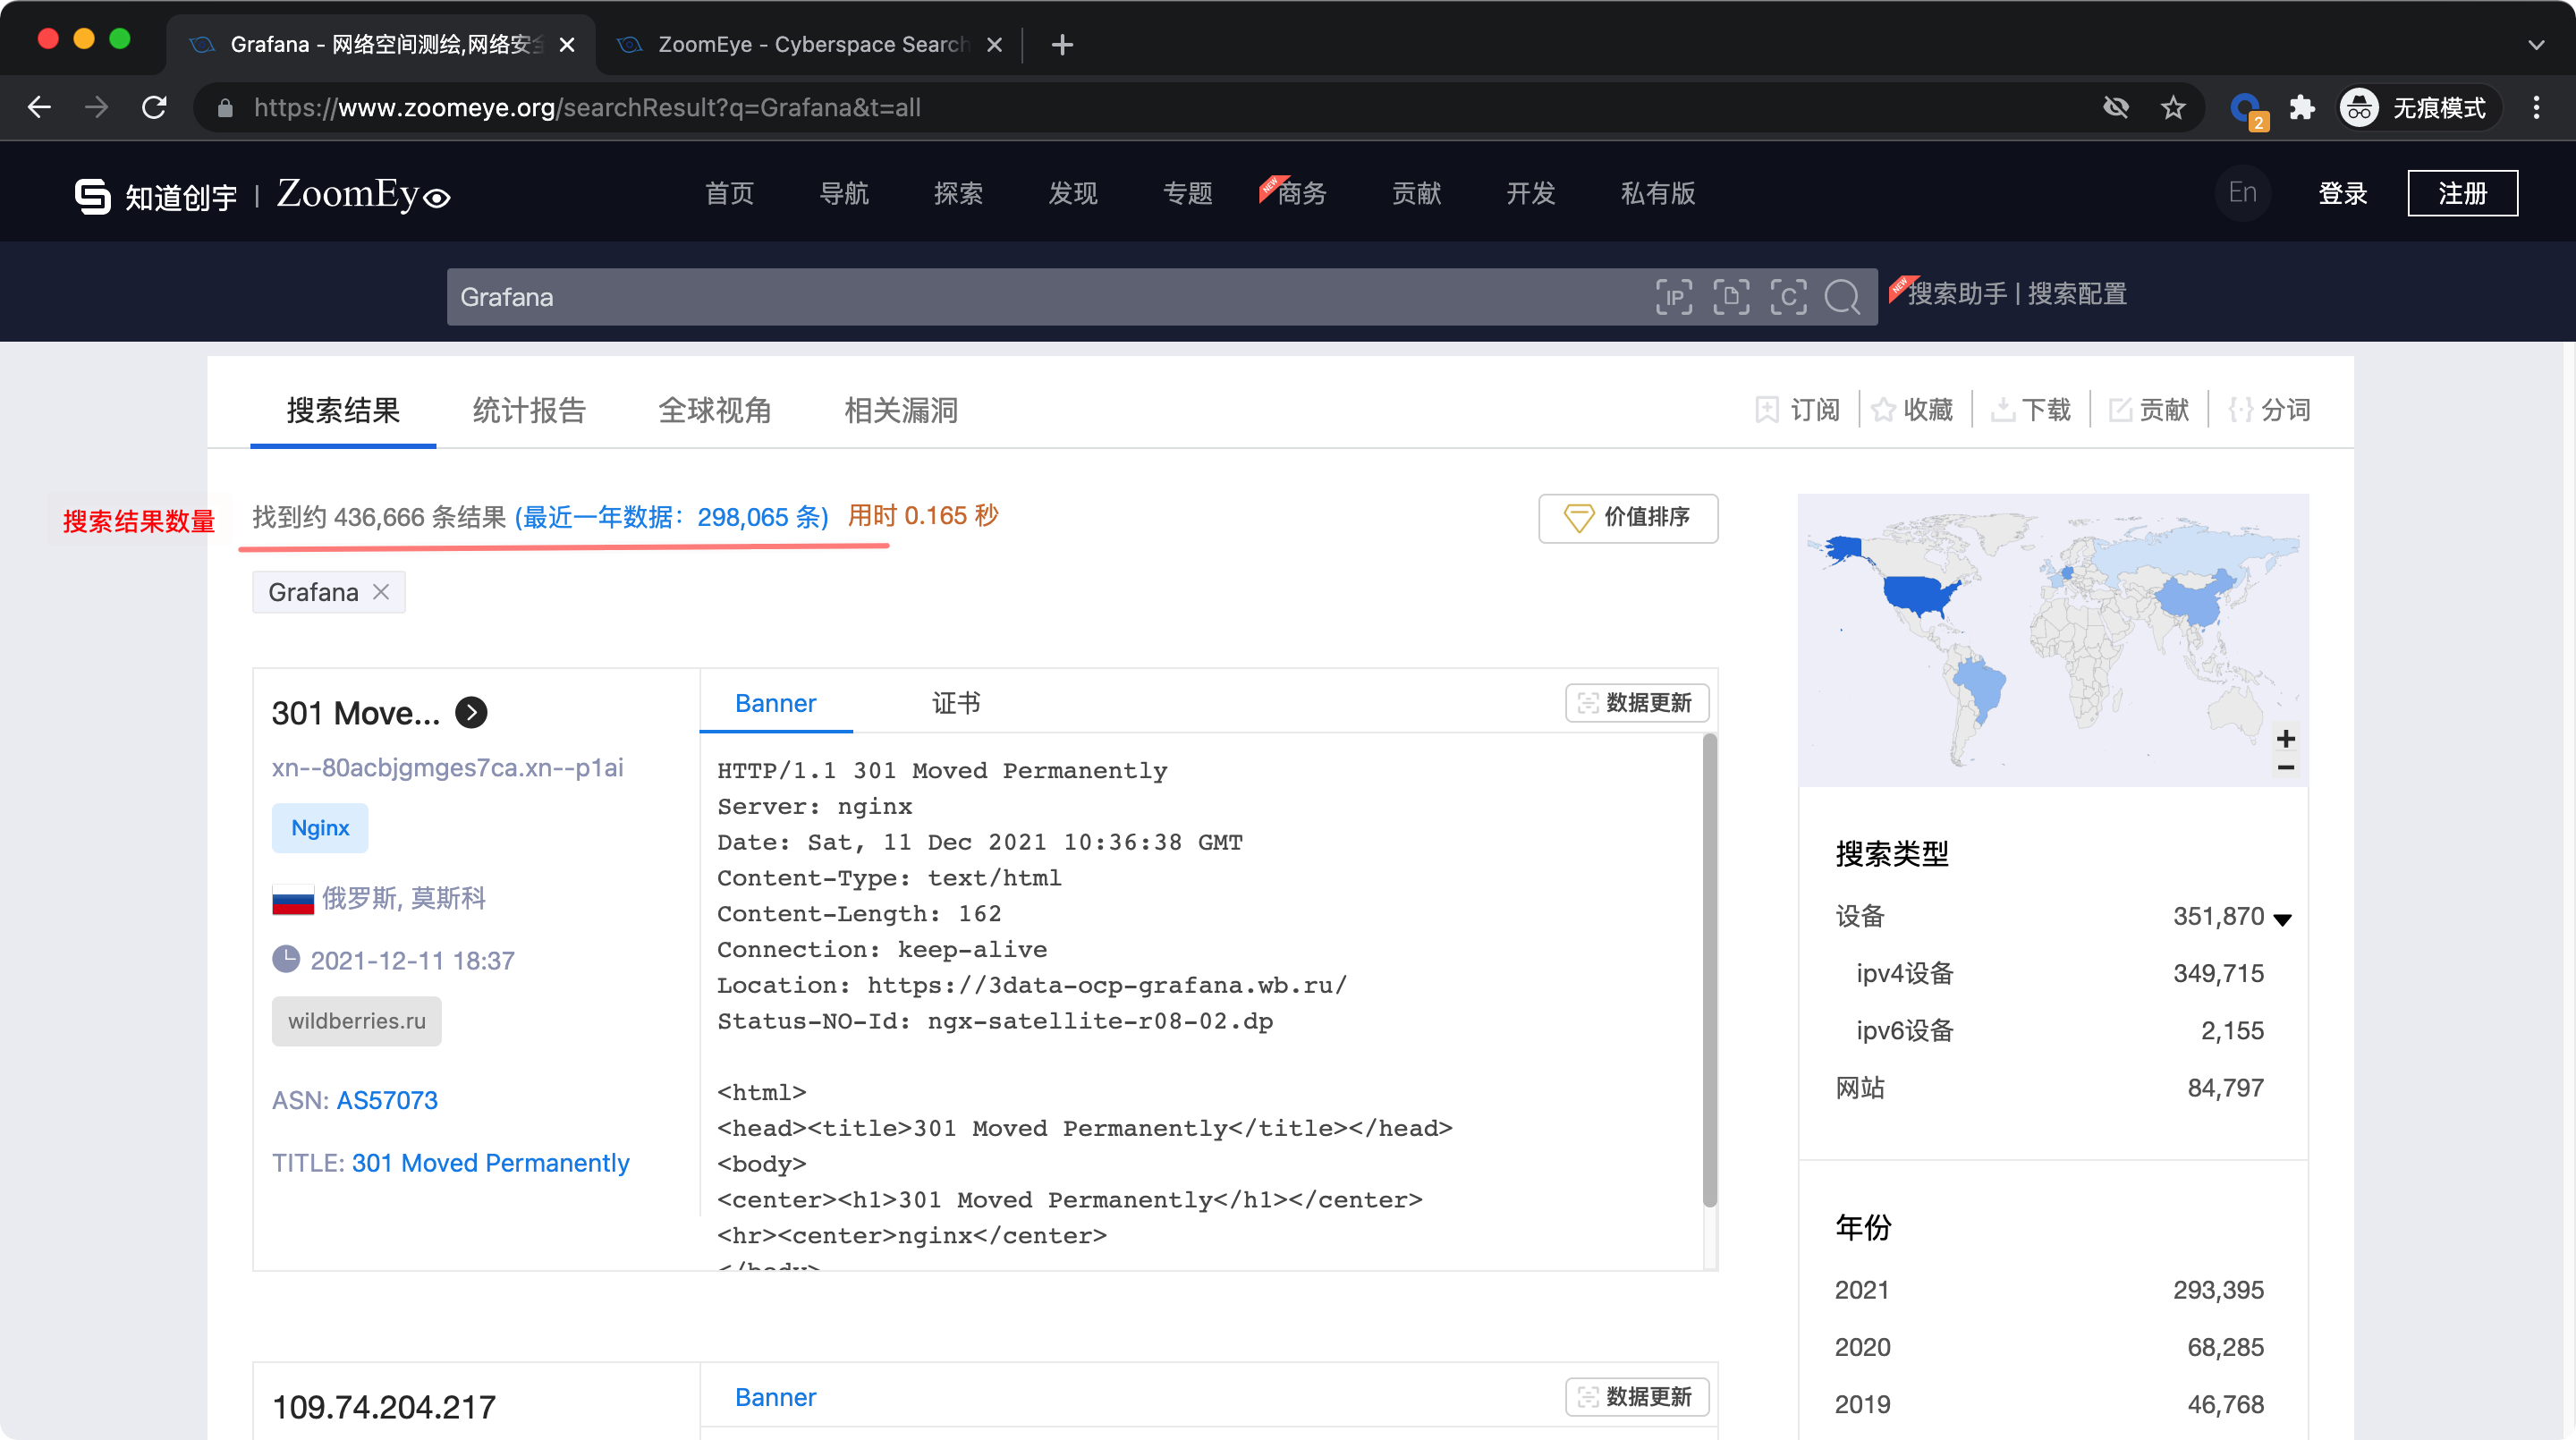
Task: Click the IP search icon in search bar
Action: click(x=1673, y=297)
